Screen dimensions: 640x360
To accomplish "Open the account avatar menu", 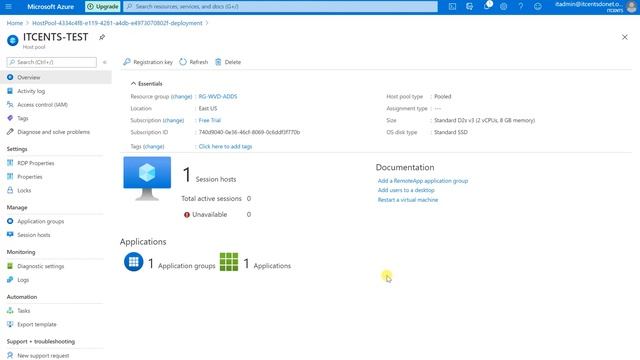I will pyautogui.click(x=631, y=7).
